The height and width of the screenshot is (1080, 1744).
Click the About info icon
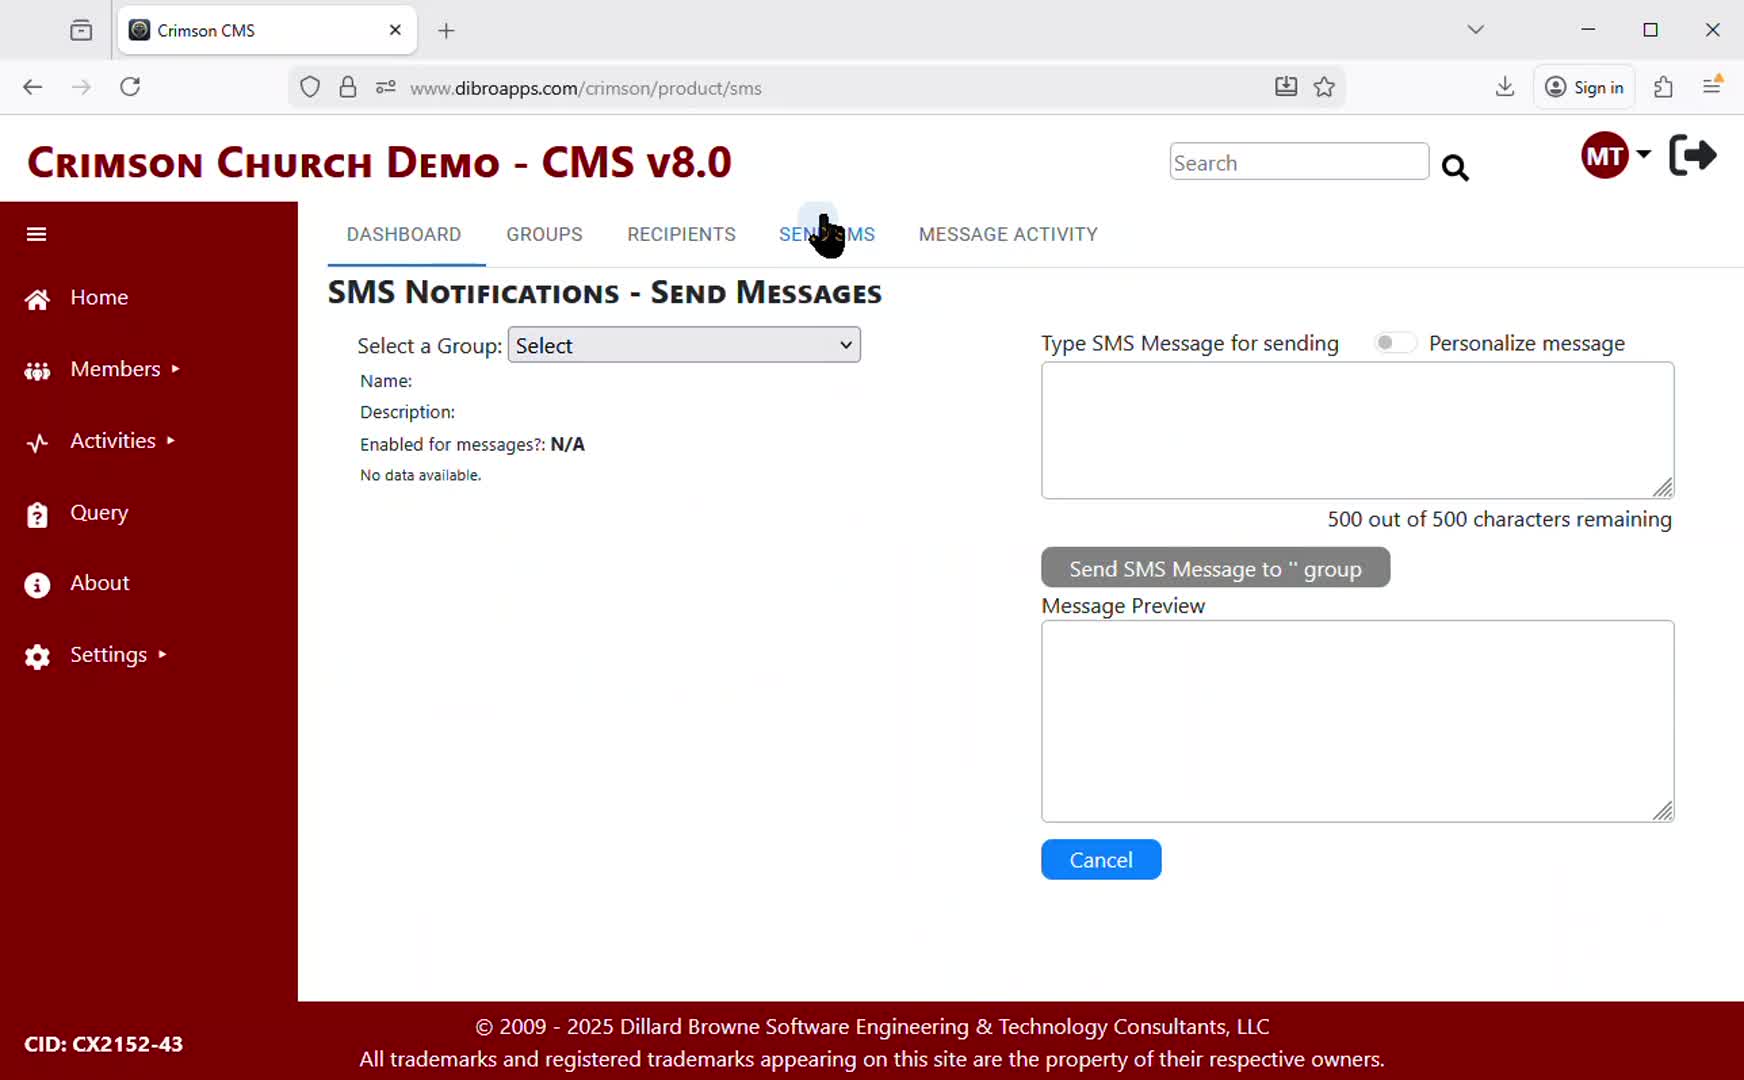(x=37, y=585)
